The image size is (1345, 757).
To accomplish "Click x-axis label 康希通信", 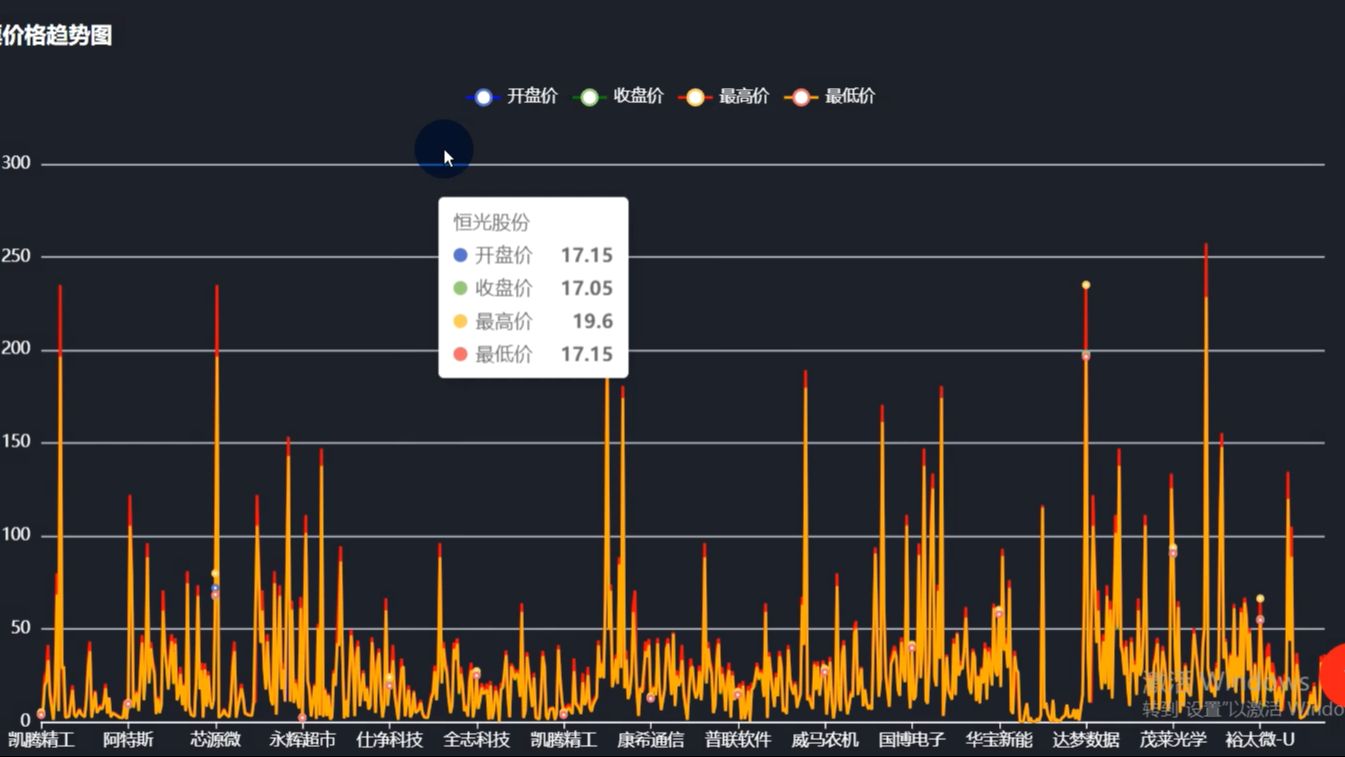I will [x=650, y=740].
